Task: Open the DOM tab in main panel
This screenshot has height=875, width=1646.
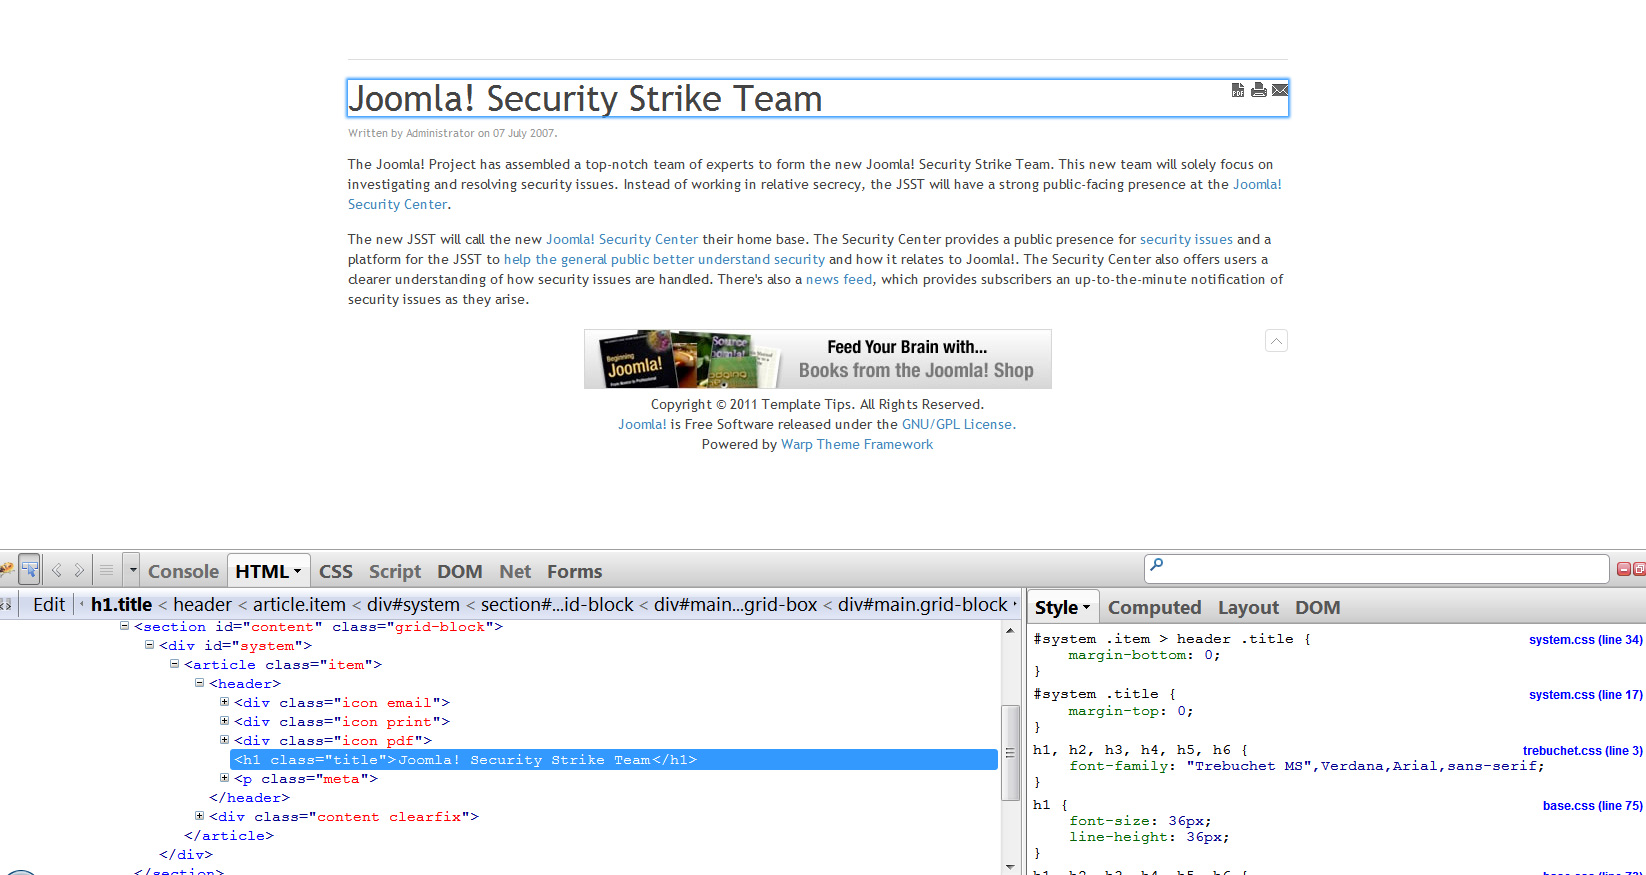Action: pos(460,571)
